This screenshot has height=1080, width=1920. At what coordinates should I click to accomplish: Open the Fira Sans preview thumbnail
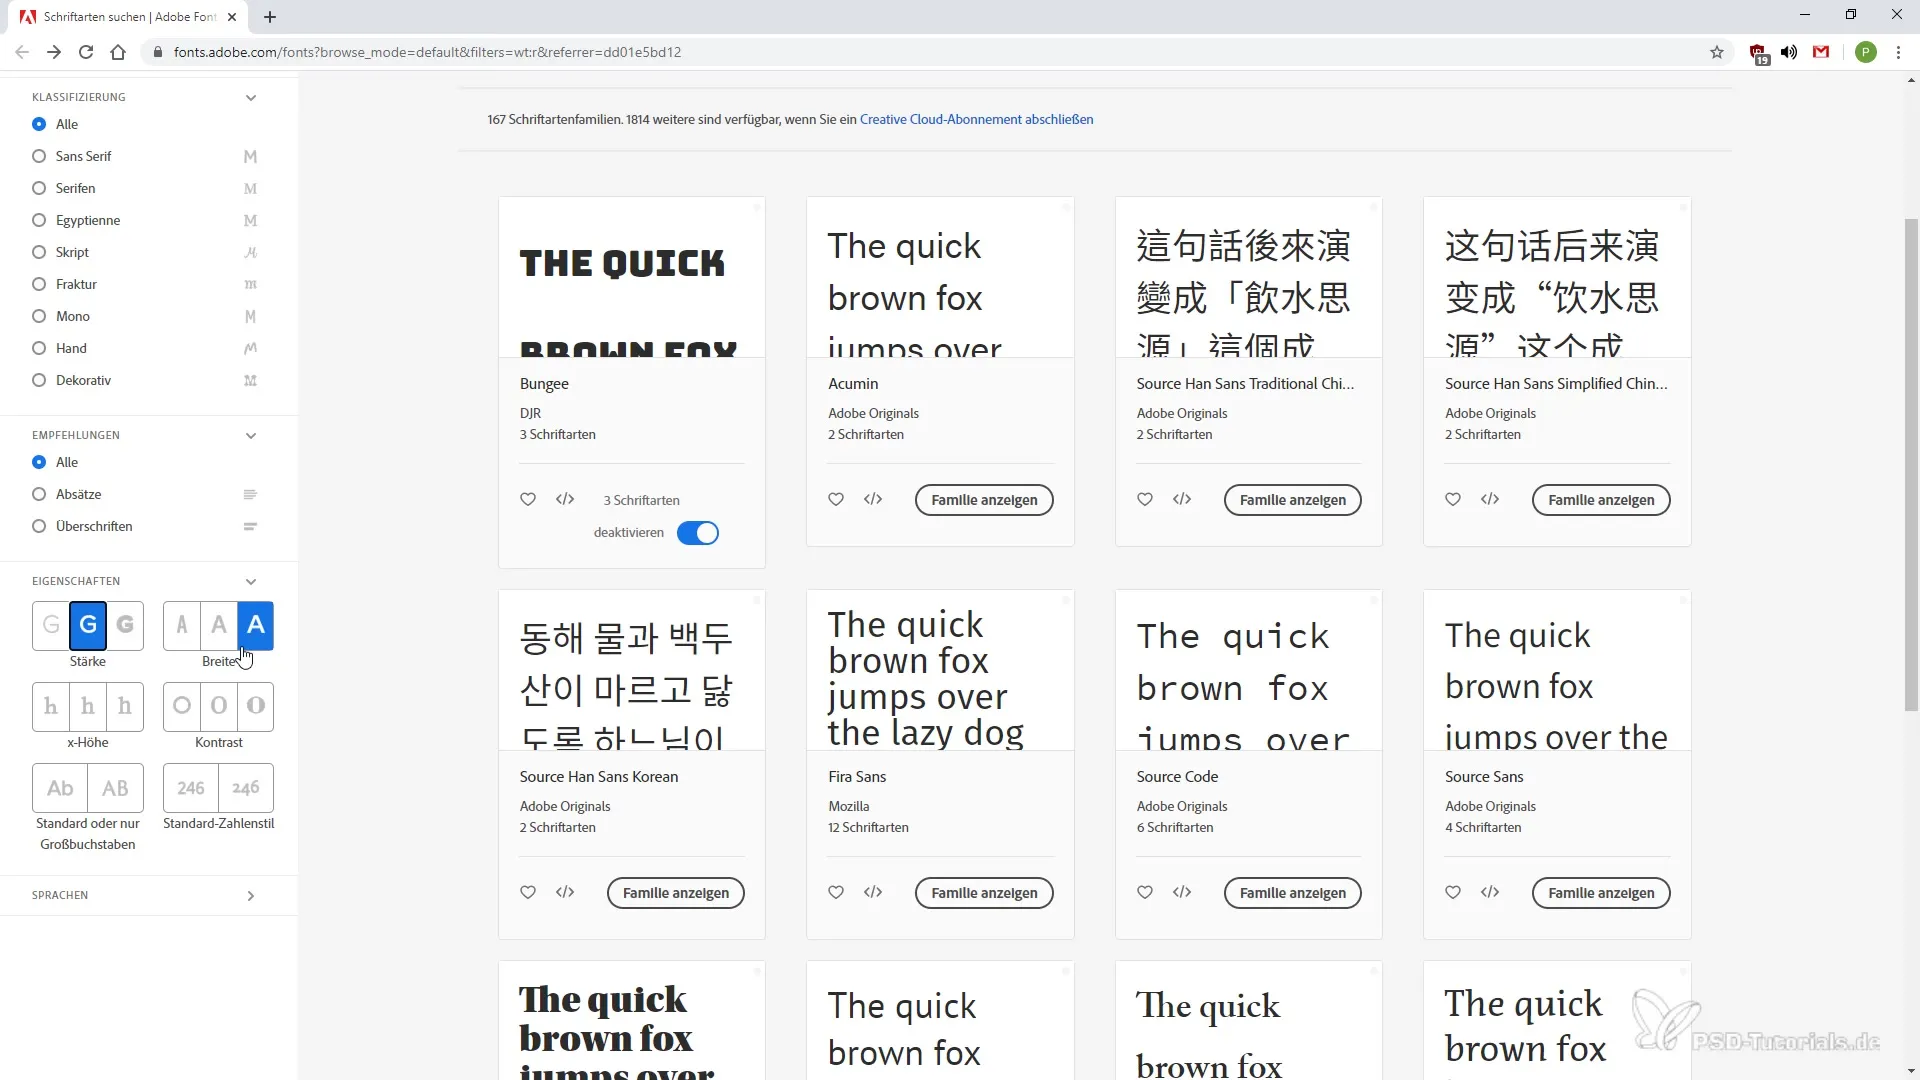tap(940, 670)
